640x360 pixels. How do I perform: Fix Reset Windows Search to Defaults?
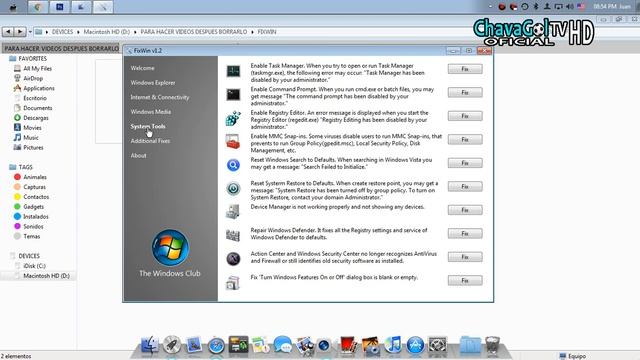(465, 163)
